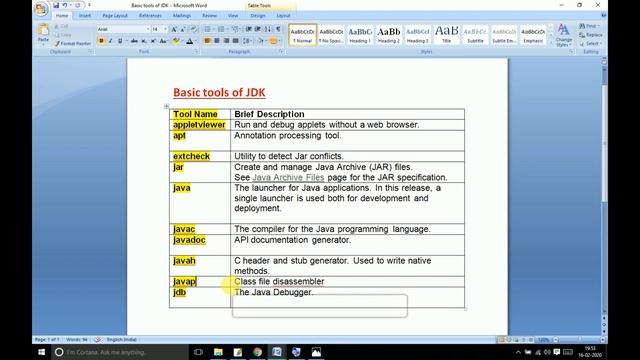
Task: Clear formatting of the selection
Action: [194, 29]
